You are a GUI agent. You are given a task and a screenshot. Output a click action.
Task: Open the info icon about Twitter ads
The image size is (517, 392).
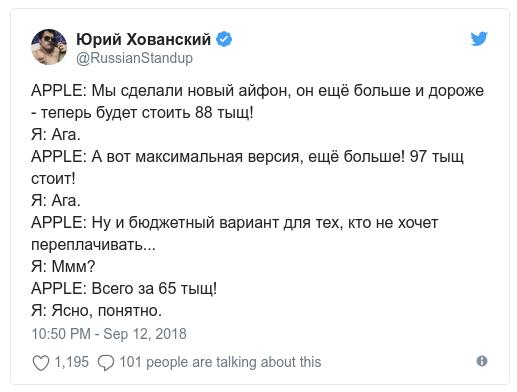pyautogui.click(x=482, y=361)
